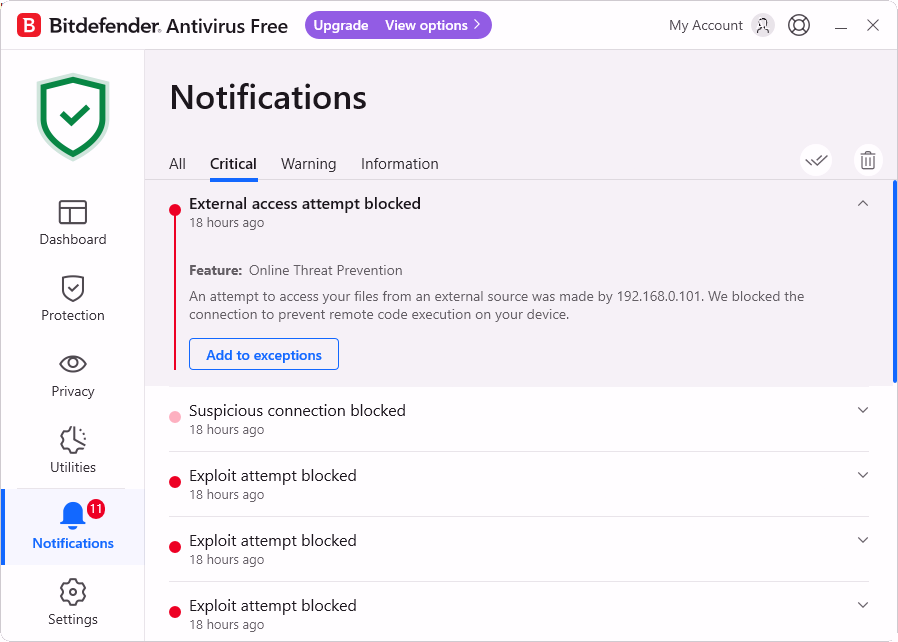Mark all notifications as read icon
898x642 pixels.
pyautogui.click(x=816, y=160)
